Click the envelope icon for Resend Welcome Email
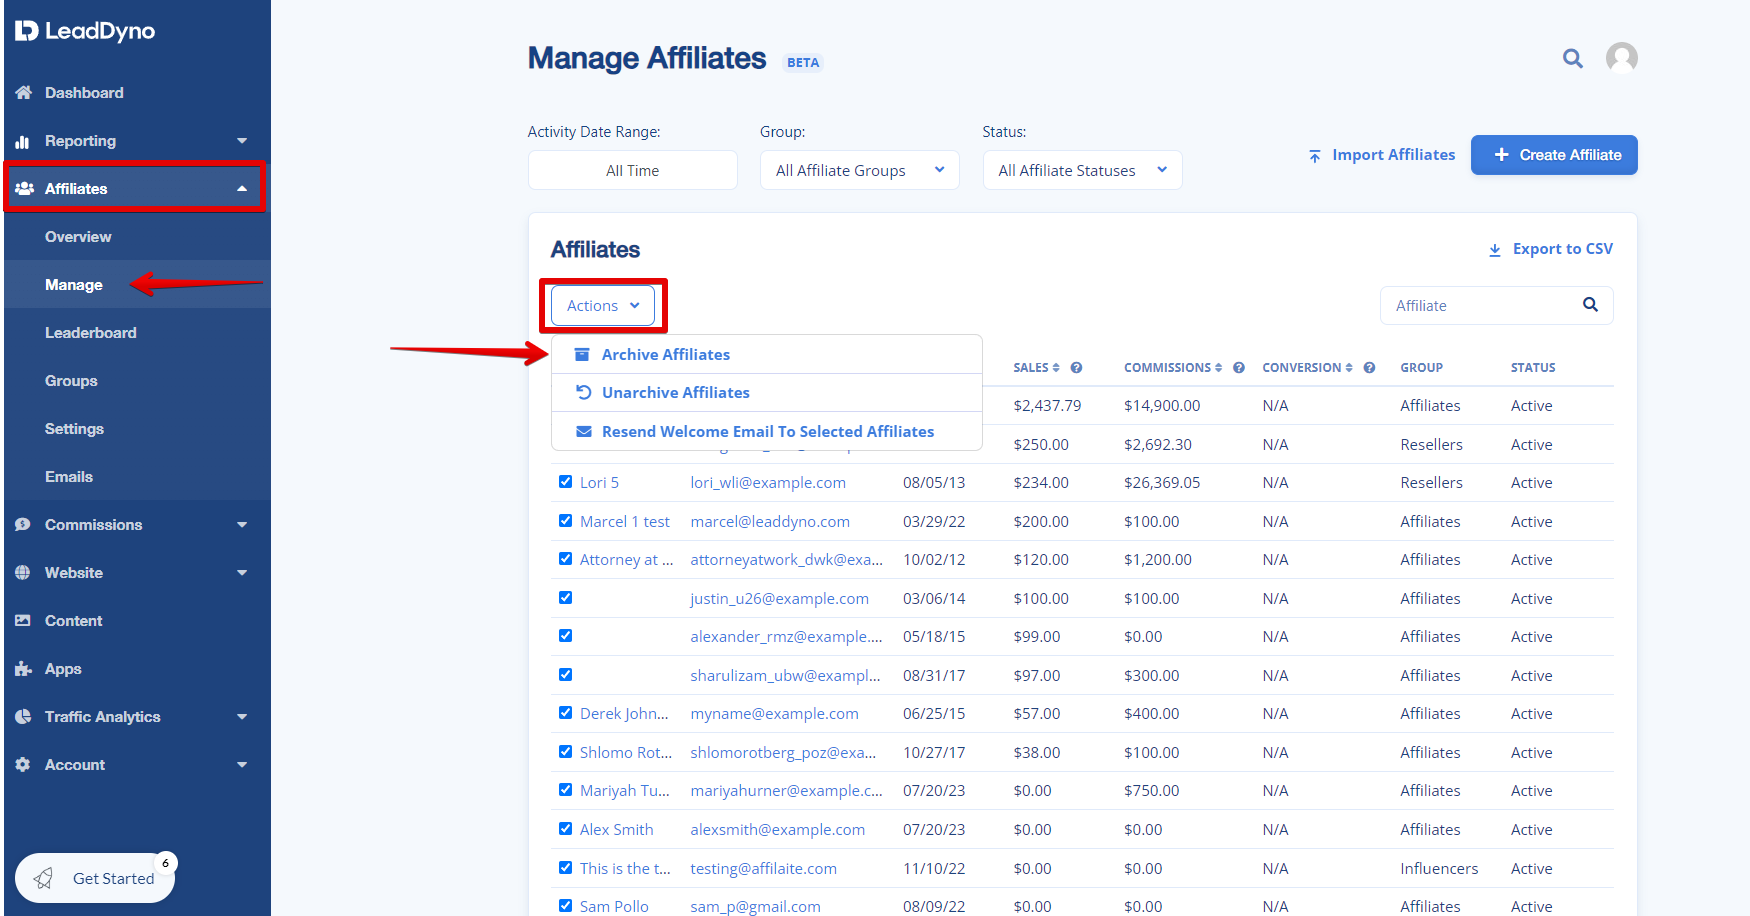The image size is (1750, 916). pos(584,432)
